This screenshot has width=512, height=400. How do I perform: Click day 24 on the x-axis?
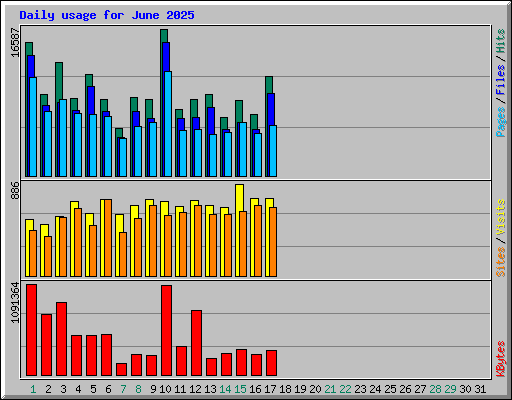pyautogui.click(x=375, y=389)
